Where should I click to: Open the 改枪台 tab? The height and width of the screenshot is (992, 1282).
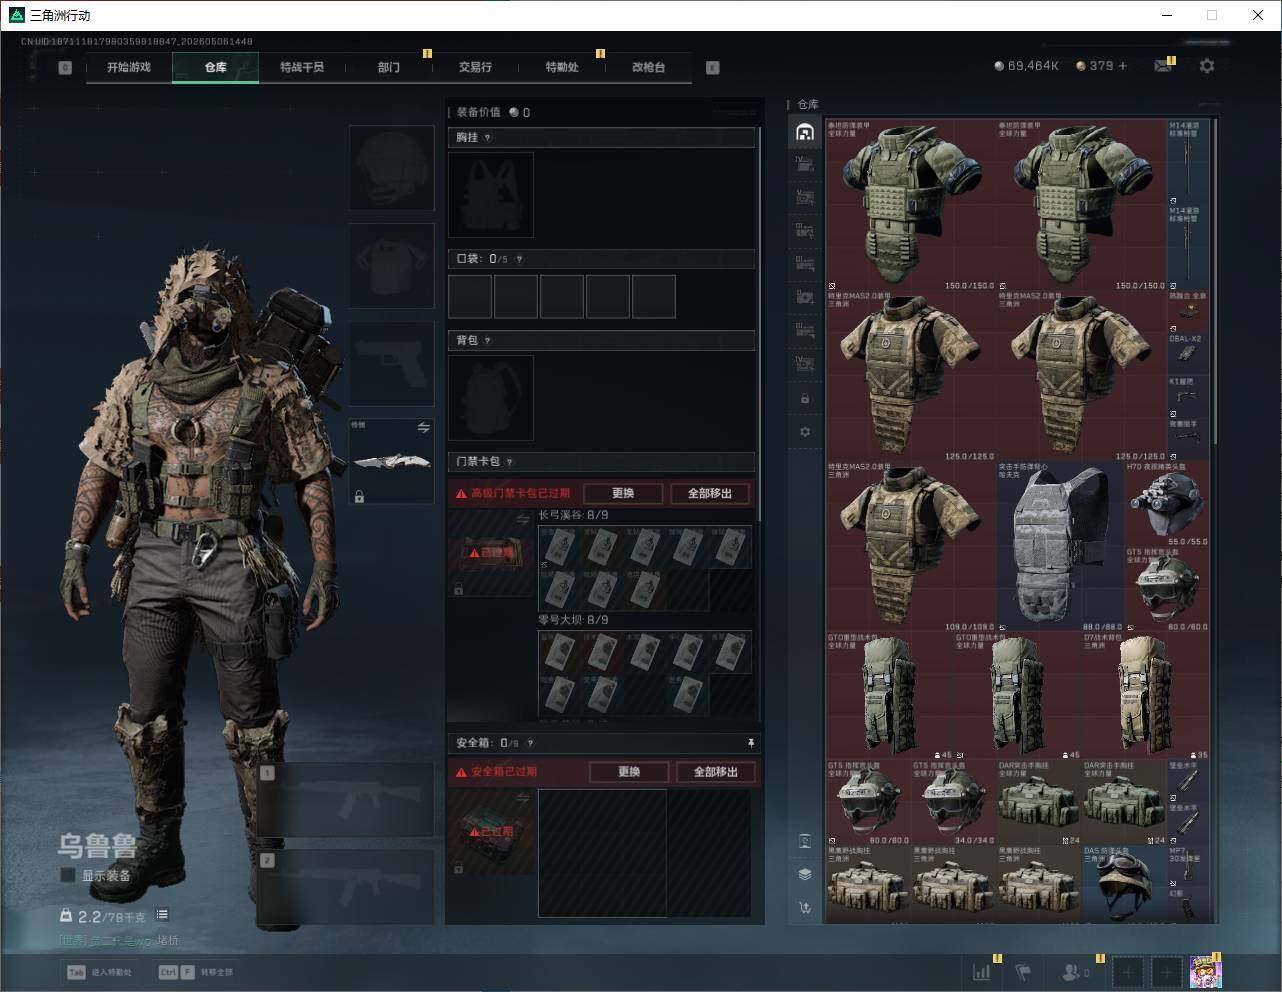tap(648, 67)
